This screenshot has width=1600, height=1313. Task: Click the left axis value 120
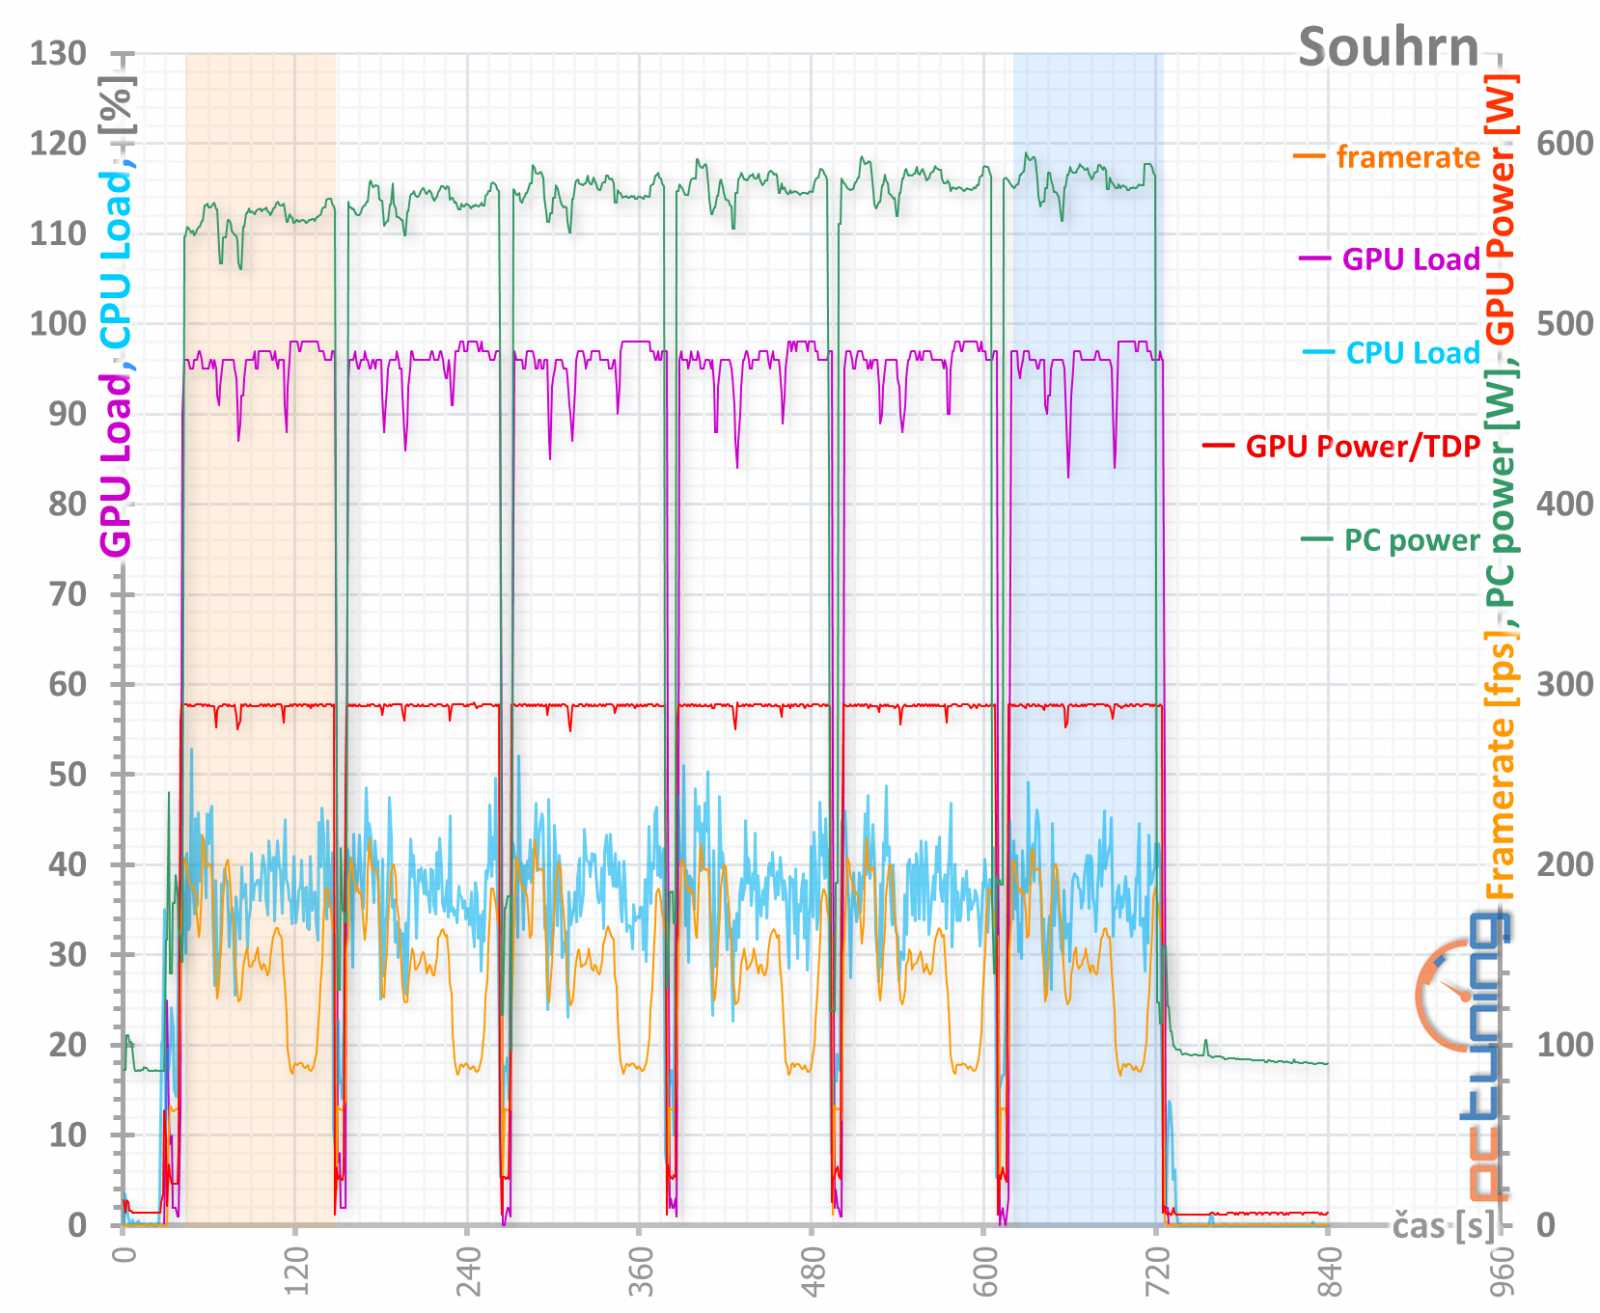[x=58, y=143]
